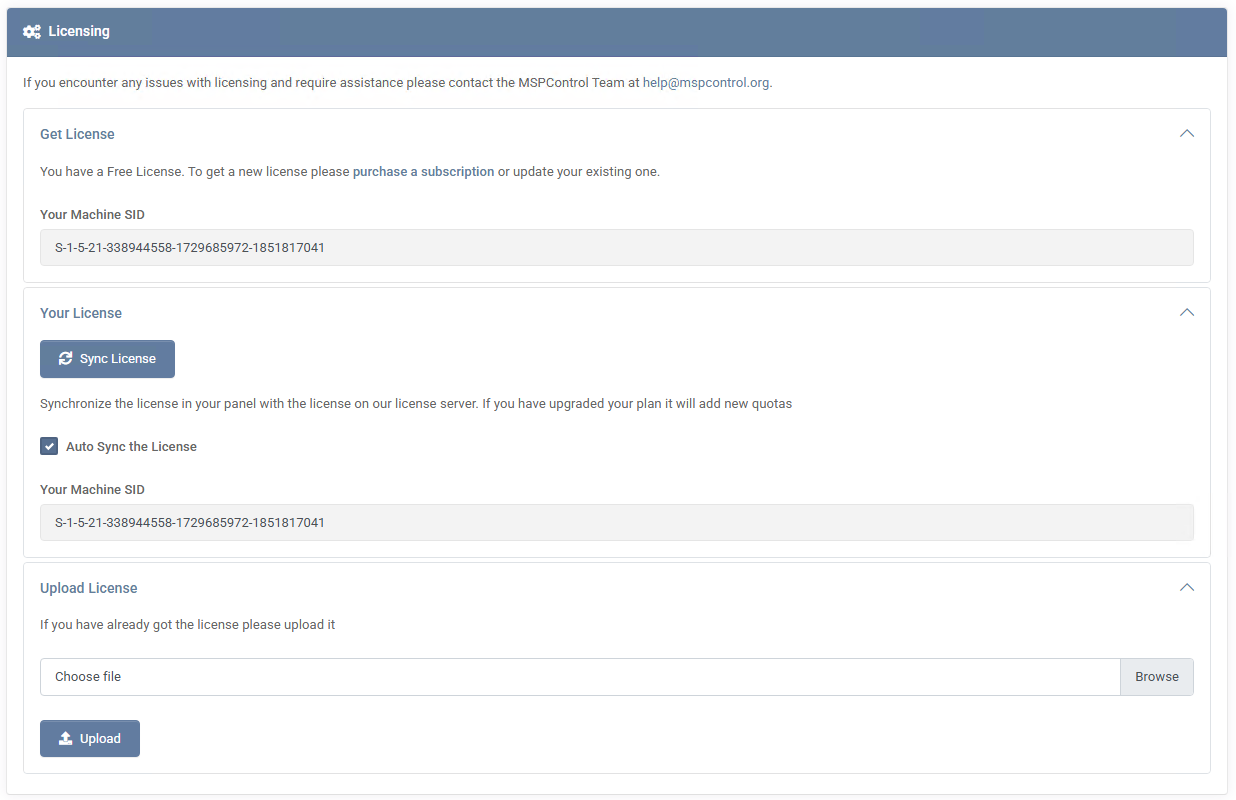Viewport: 1236px width, 800px height.
Task: Collapse the Upload License section chevron
Action: coord(1186,588)
